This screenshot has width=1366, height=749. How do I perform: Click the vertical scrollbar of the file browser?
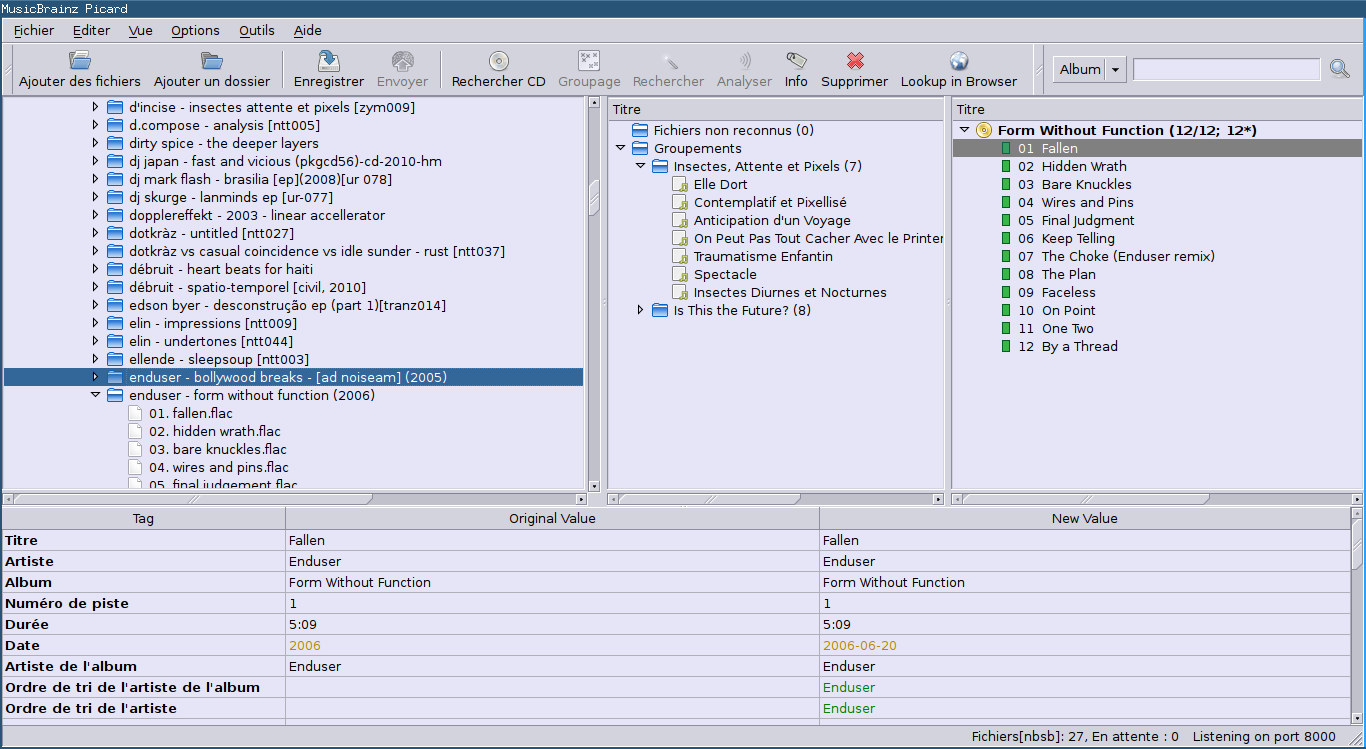(x=594, y=295)
